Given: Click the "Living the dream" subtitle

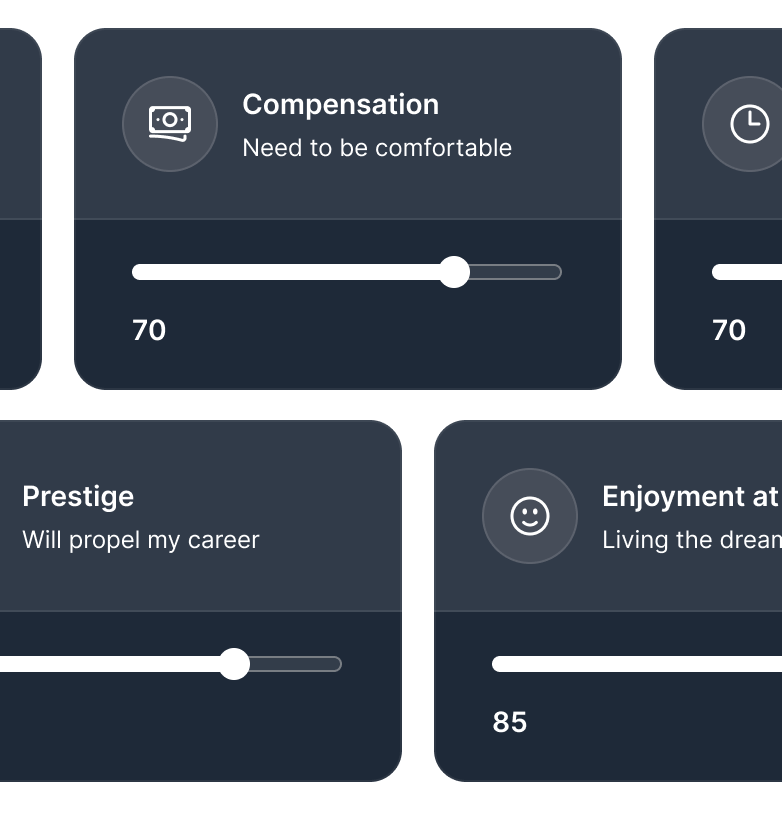Looking at the screenshot, I should [692, 540].
